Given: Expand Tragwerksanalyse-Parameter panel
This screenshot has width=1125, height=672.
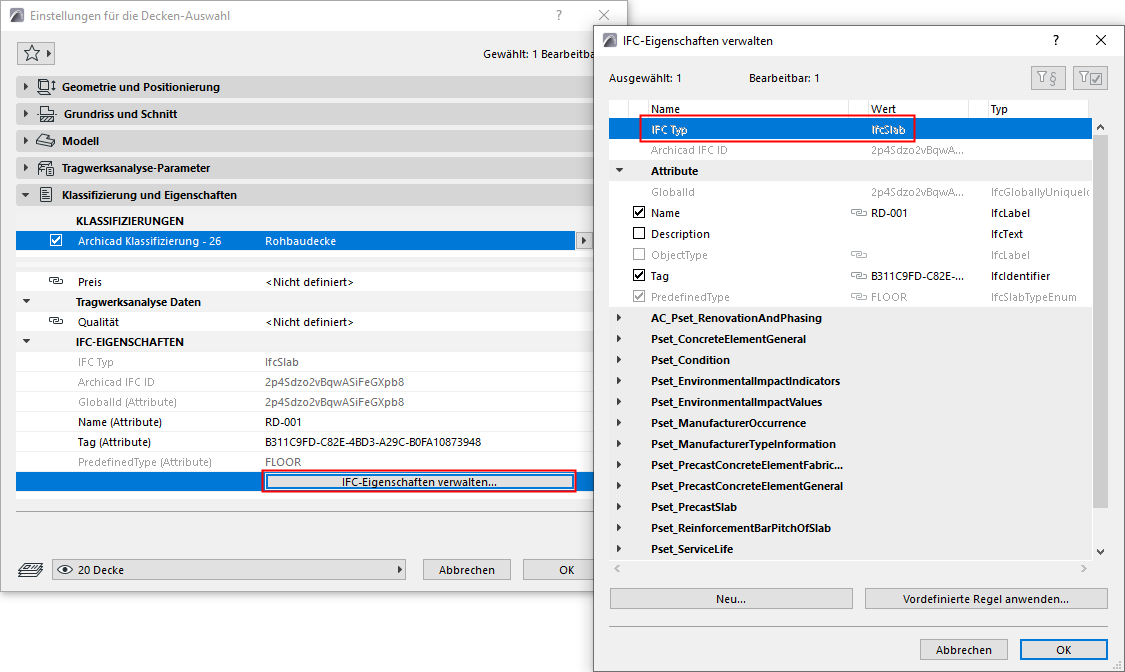Looking at the screenshot, I should pyautogui.click(x=26, y=168).
